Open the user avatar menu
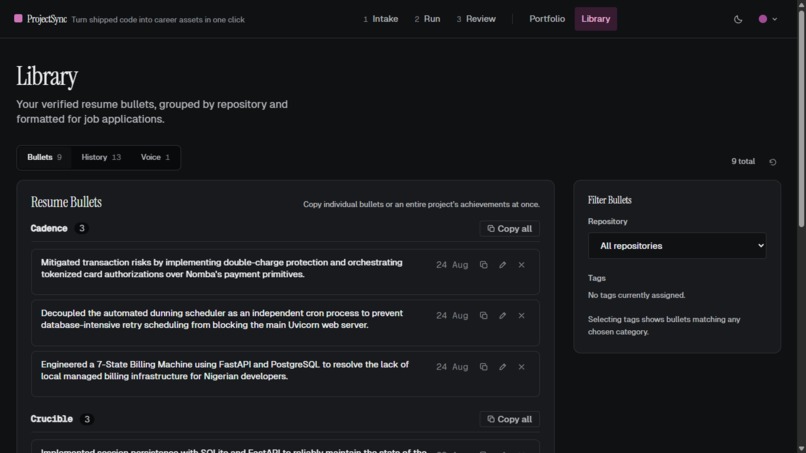This screenshot has width=806, height=453. click(x=767, y=19)
